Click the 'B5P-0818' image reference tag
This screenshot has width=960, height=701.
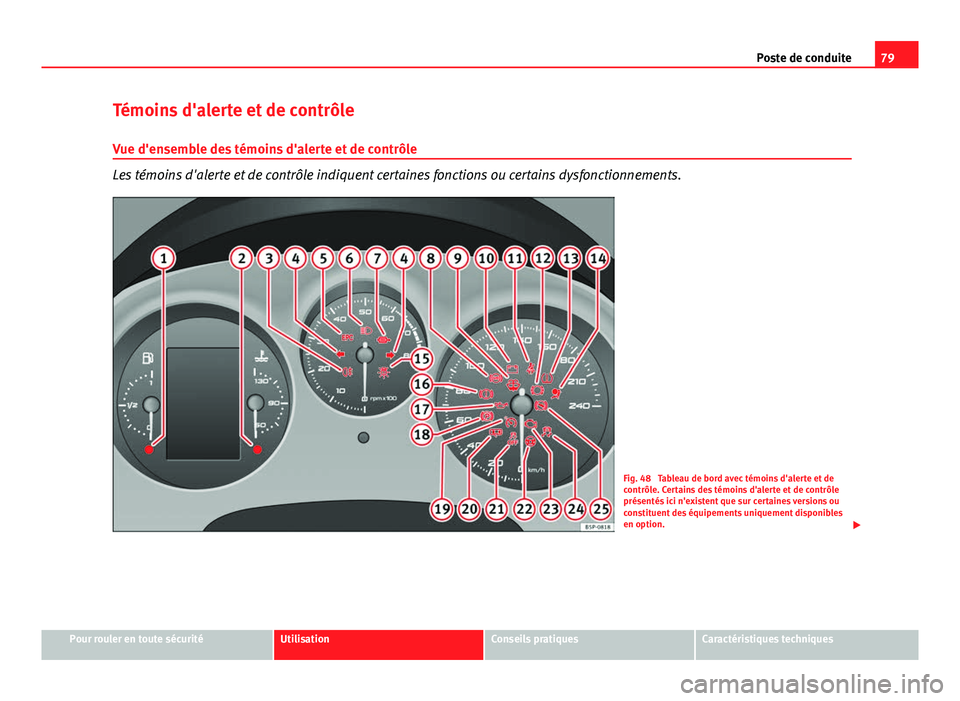[597, 527]
